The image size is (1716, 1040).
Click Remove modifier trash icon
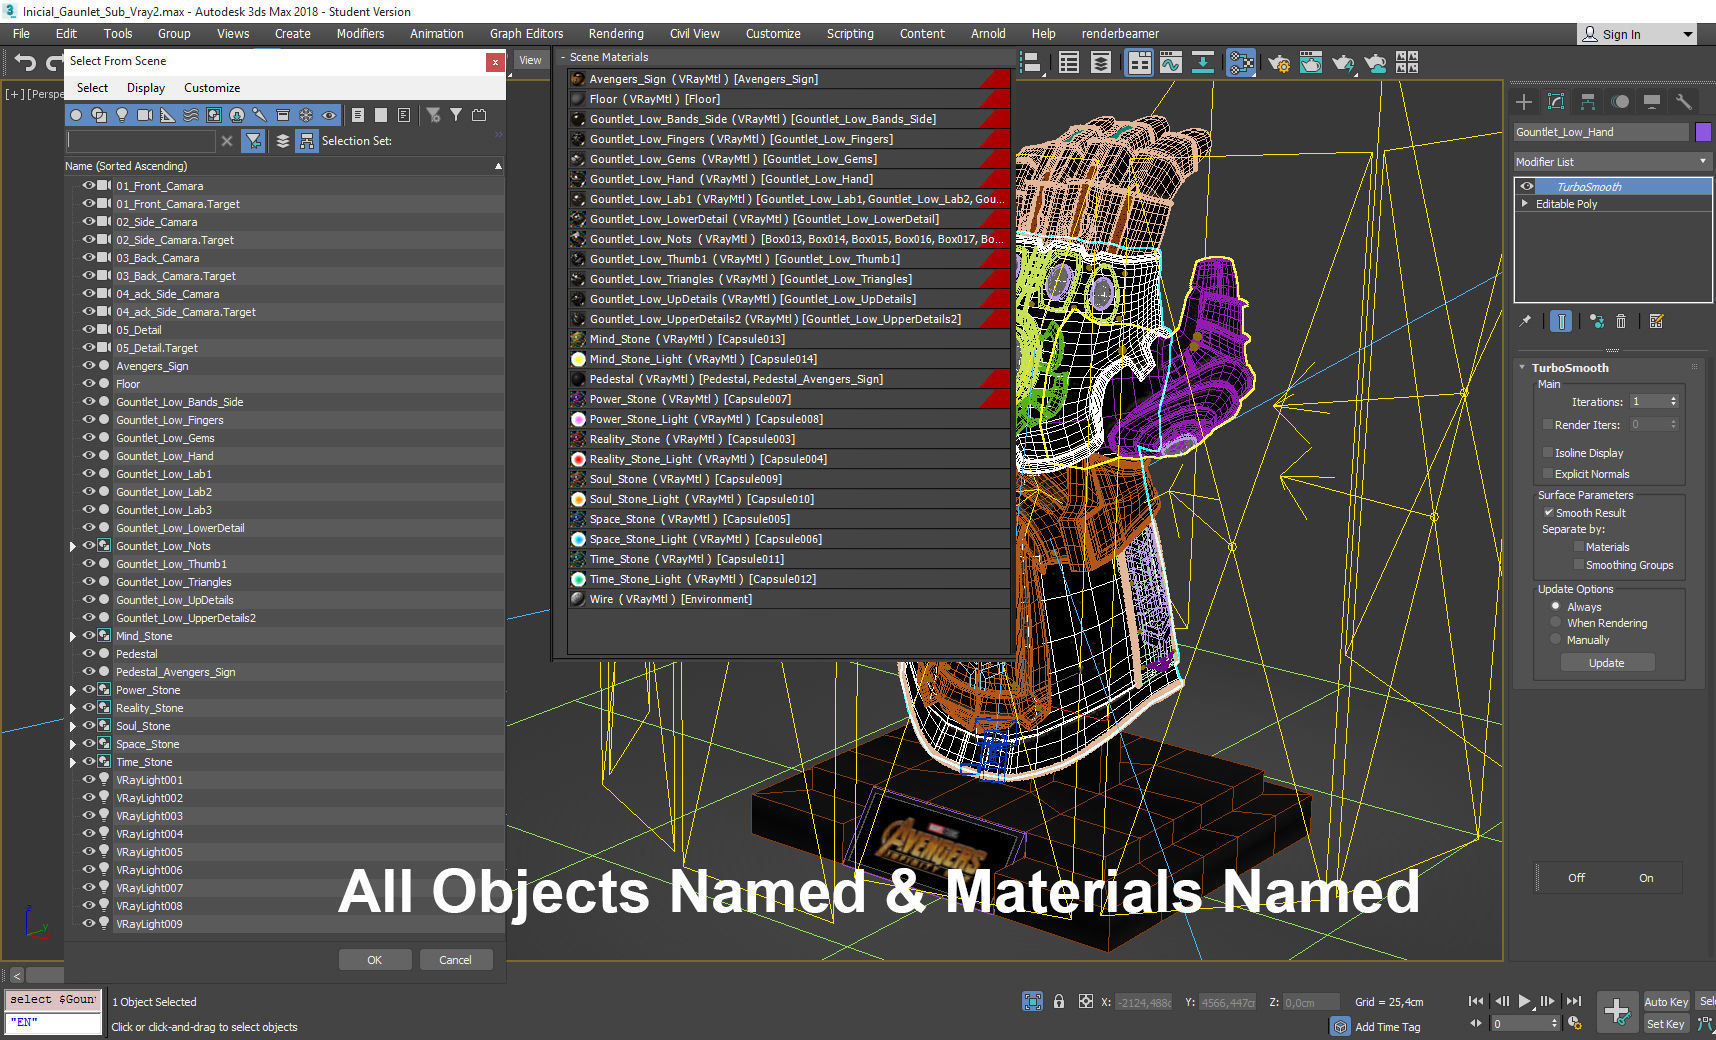click(x=1621, y=321)
